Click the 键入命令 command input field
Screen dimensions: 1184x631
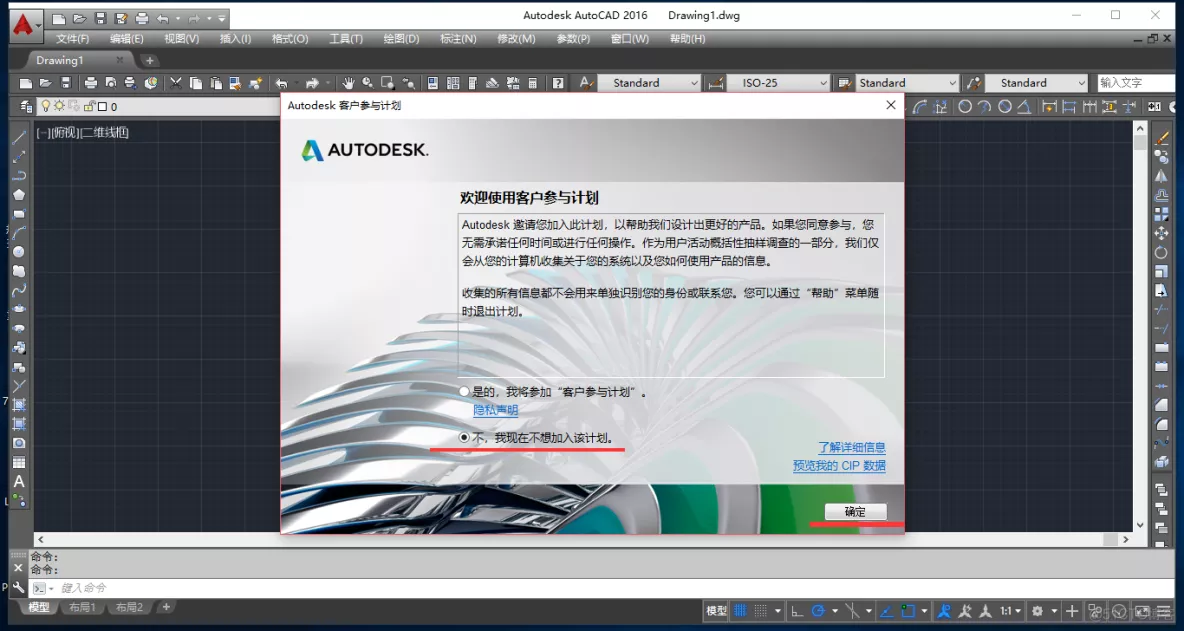[x=604, y=588]
